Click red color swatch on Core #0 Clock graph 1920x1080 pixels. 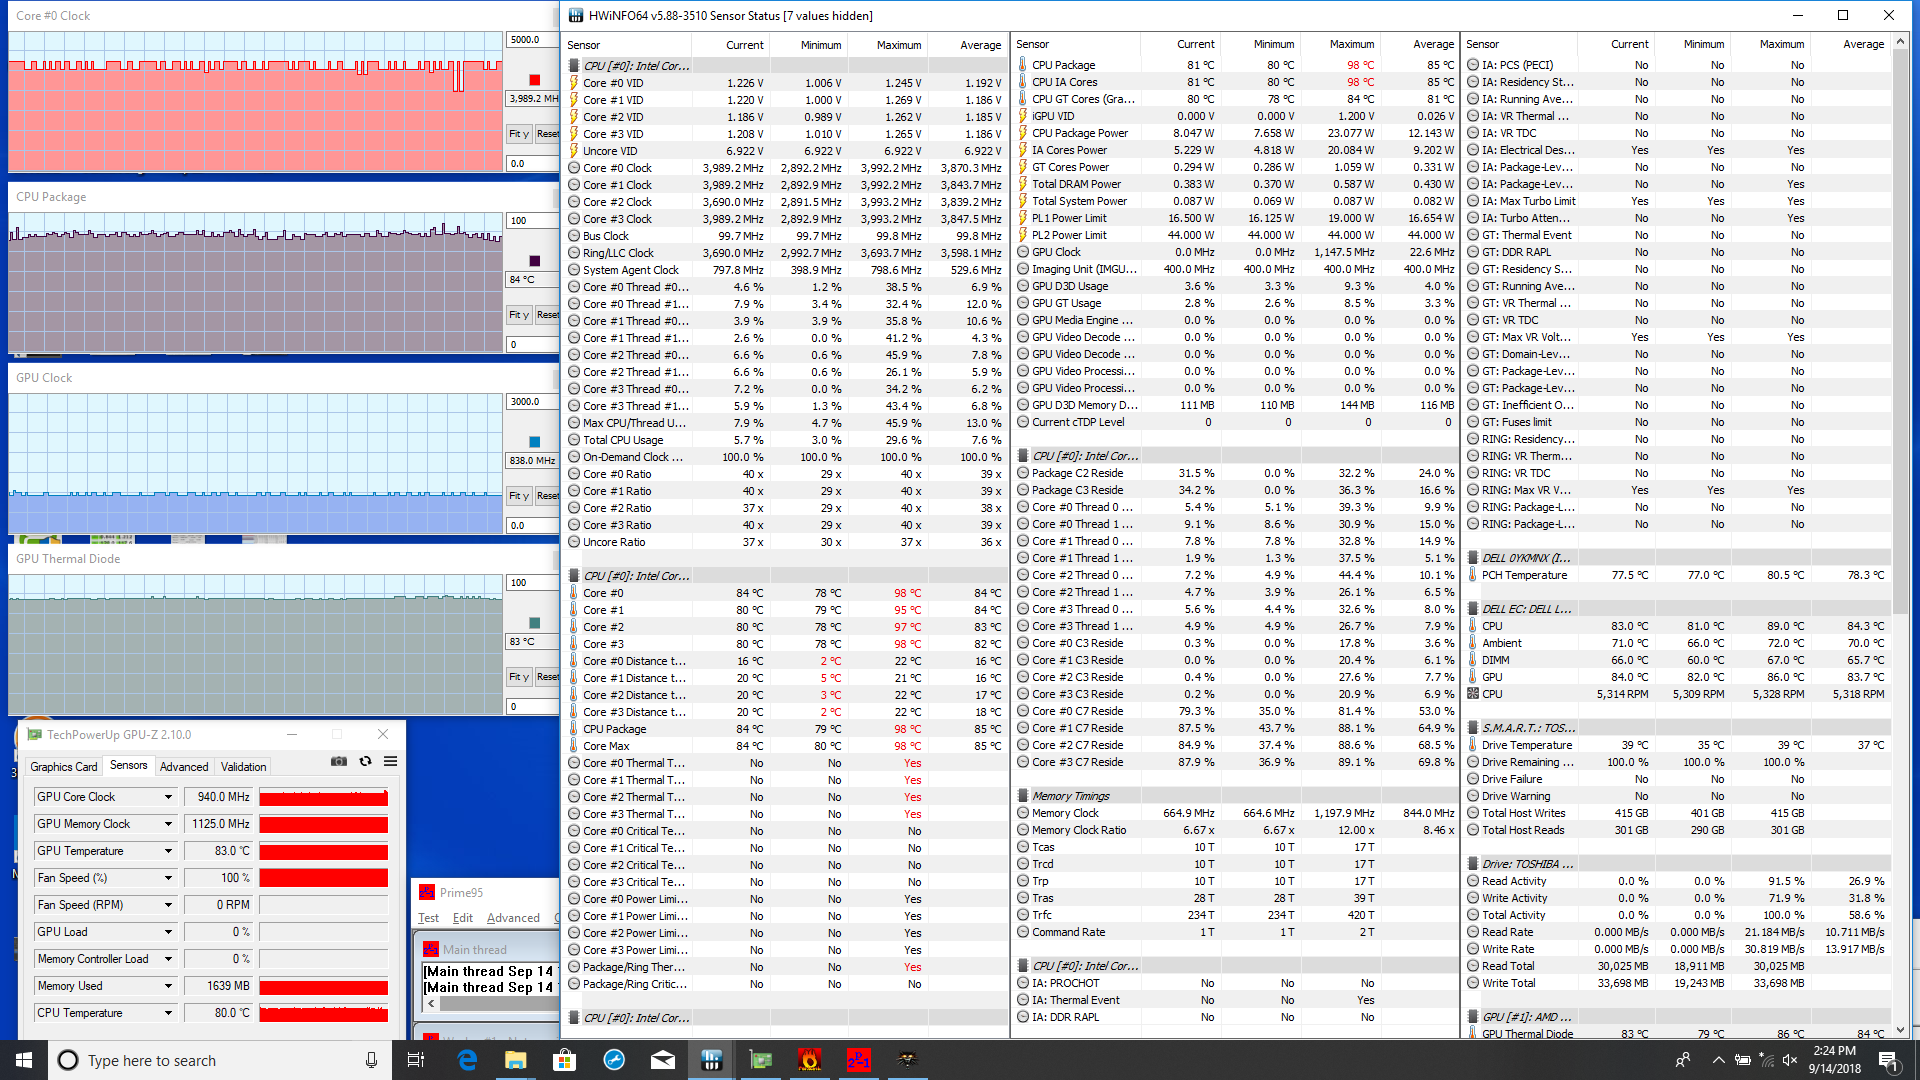coord(534,80)
